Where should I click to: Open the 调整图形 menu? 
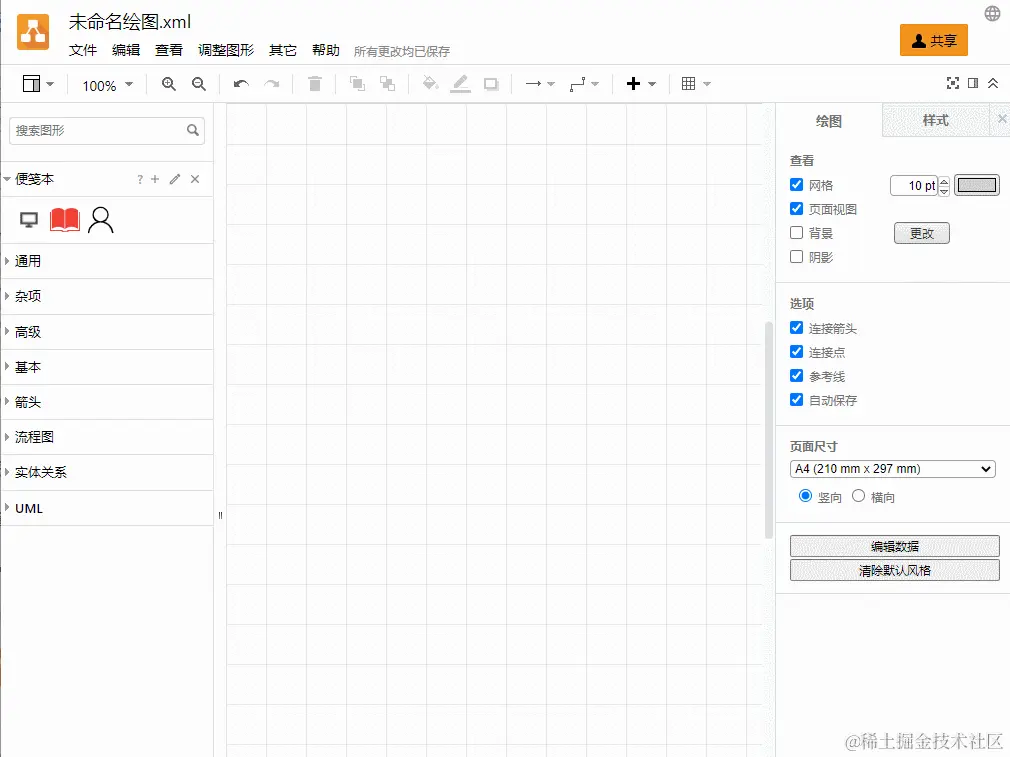tap(226, 50)
